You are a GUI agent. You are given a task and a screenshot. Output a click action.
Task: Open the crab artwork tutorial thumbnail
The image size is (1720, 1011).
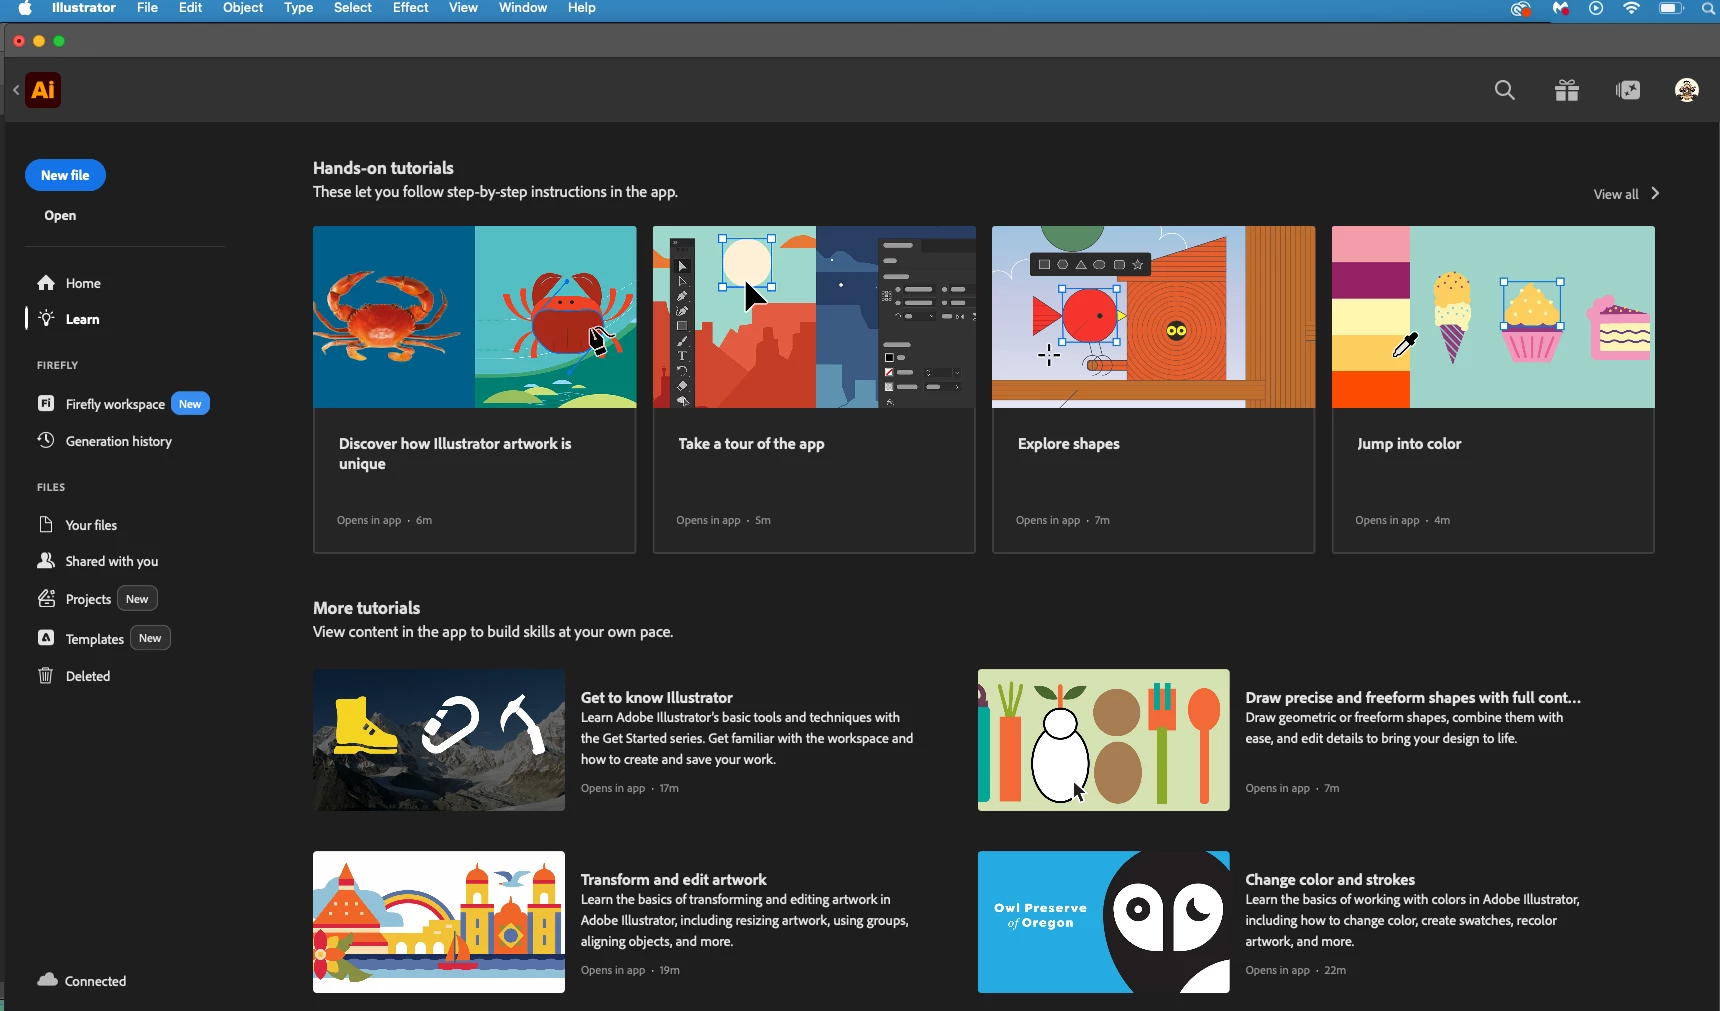click(475, 317)
